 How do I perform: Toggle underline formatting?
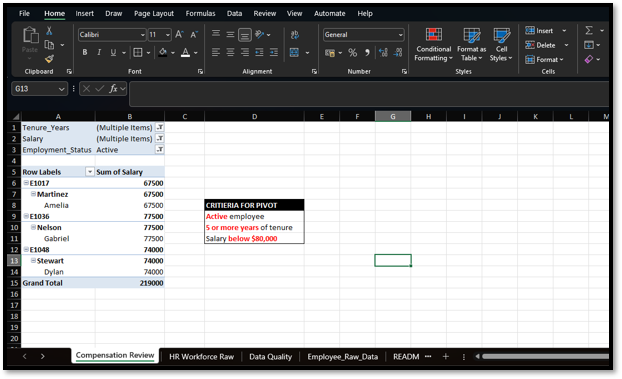pos(113,52)
